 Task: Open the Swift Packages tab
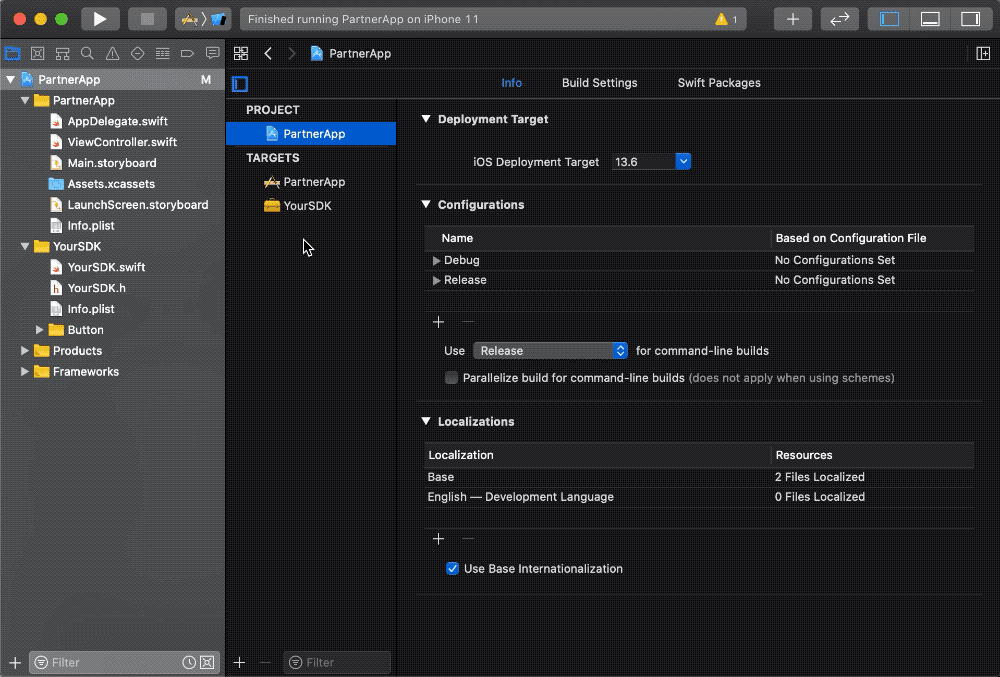(x=718, y=83)
